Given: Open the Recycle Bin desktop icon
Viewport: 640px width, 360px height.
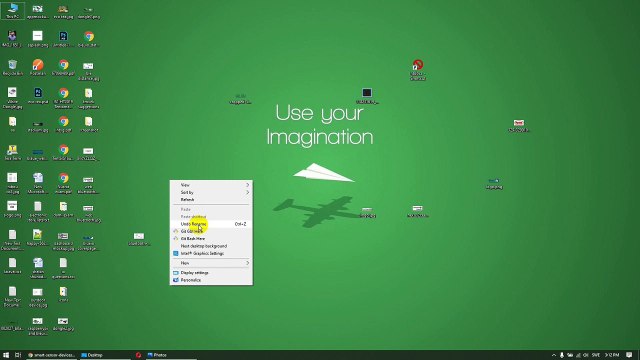Looking at the screenshot, I should tap(13, 68).
